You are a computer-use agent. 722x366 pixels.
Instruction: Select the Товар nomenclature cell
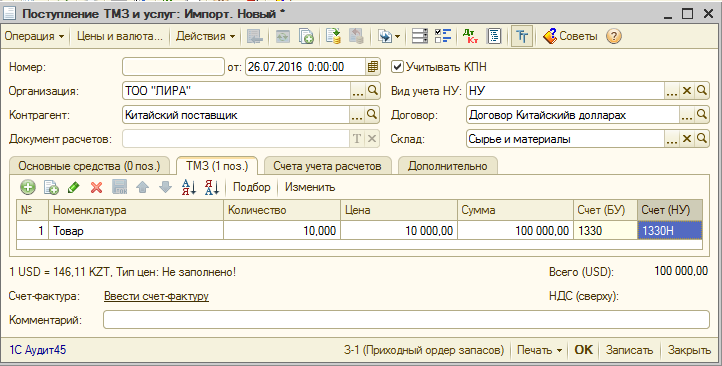(x=136, y=230)
